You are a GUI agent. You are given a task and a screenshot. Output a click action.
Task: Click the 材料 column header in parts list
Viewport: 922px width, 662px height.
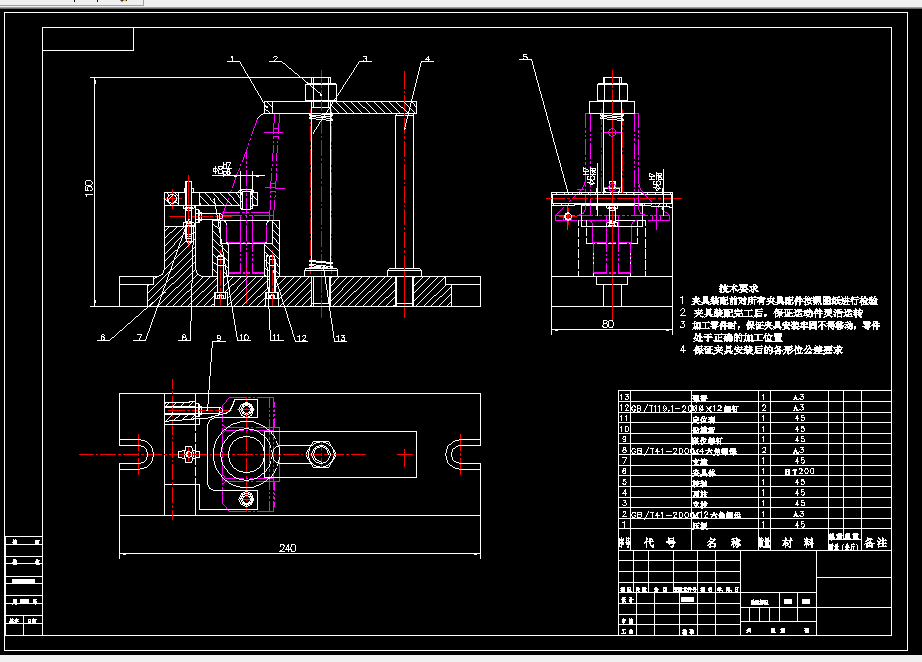click(x=799, y=542)
